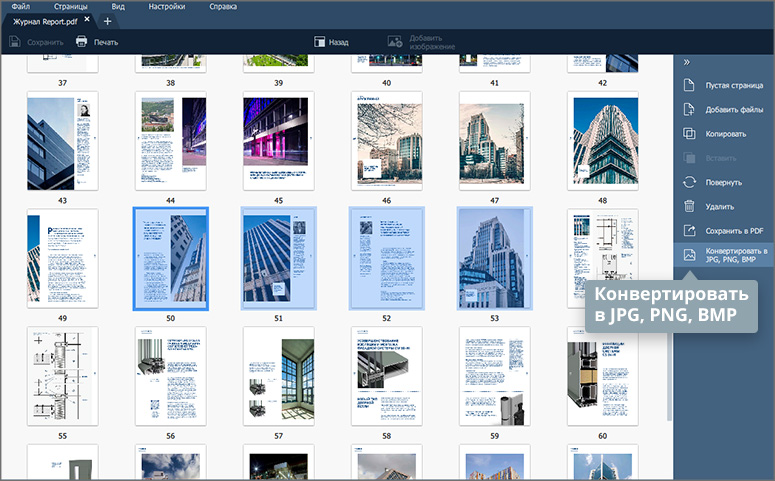Click the Save floppy disk icon
The width and height of the screenshot is (775, 481).
pyautogui.click(x=15, y=42)
